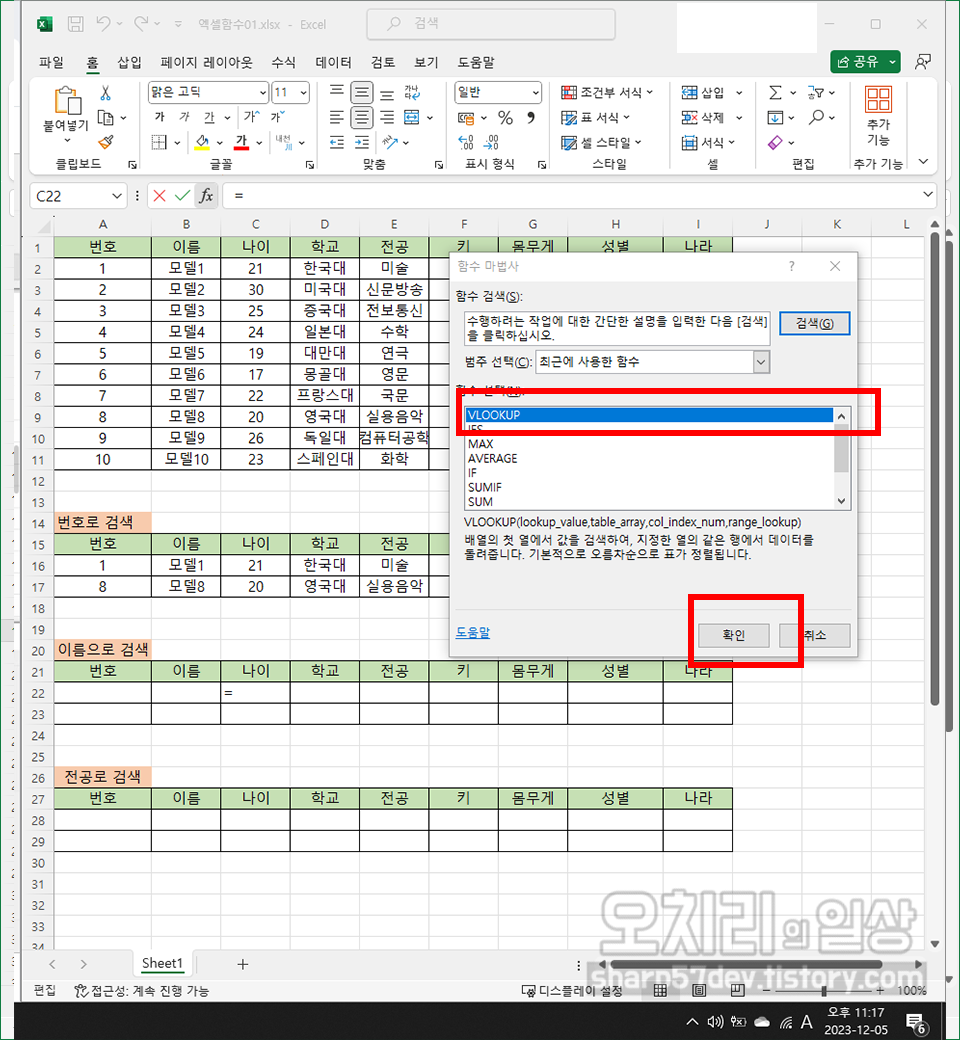This screenshot has width=960, height=1040.
Task: Increase decimal places icon
Action: pos(466,142)
